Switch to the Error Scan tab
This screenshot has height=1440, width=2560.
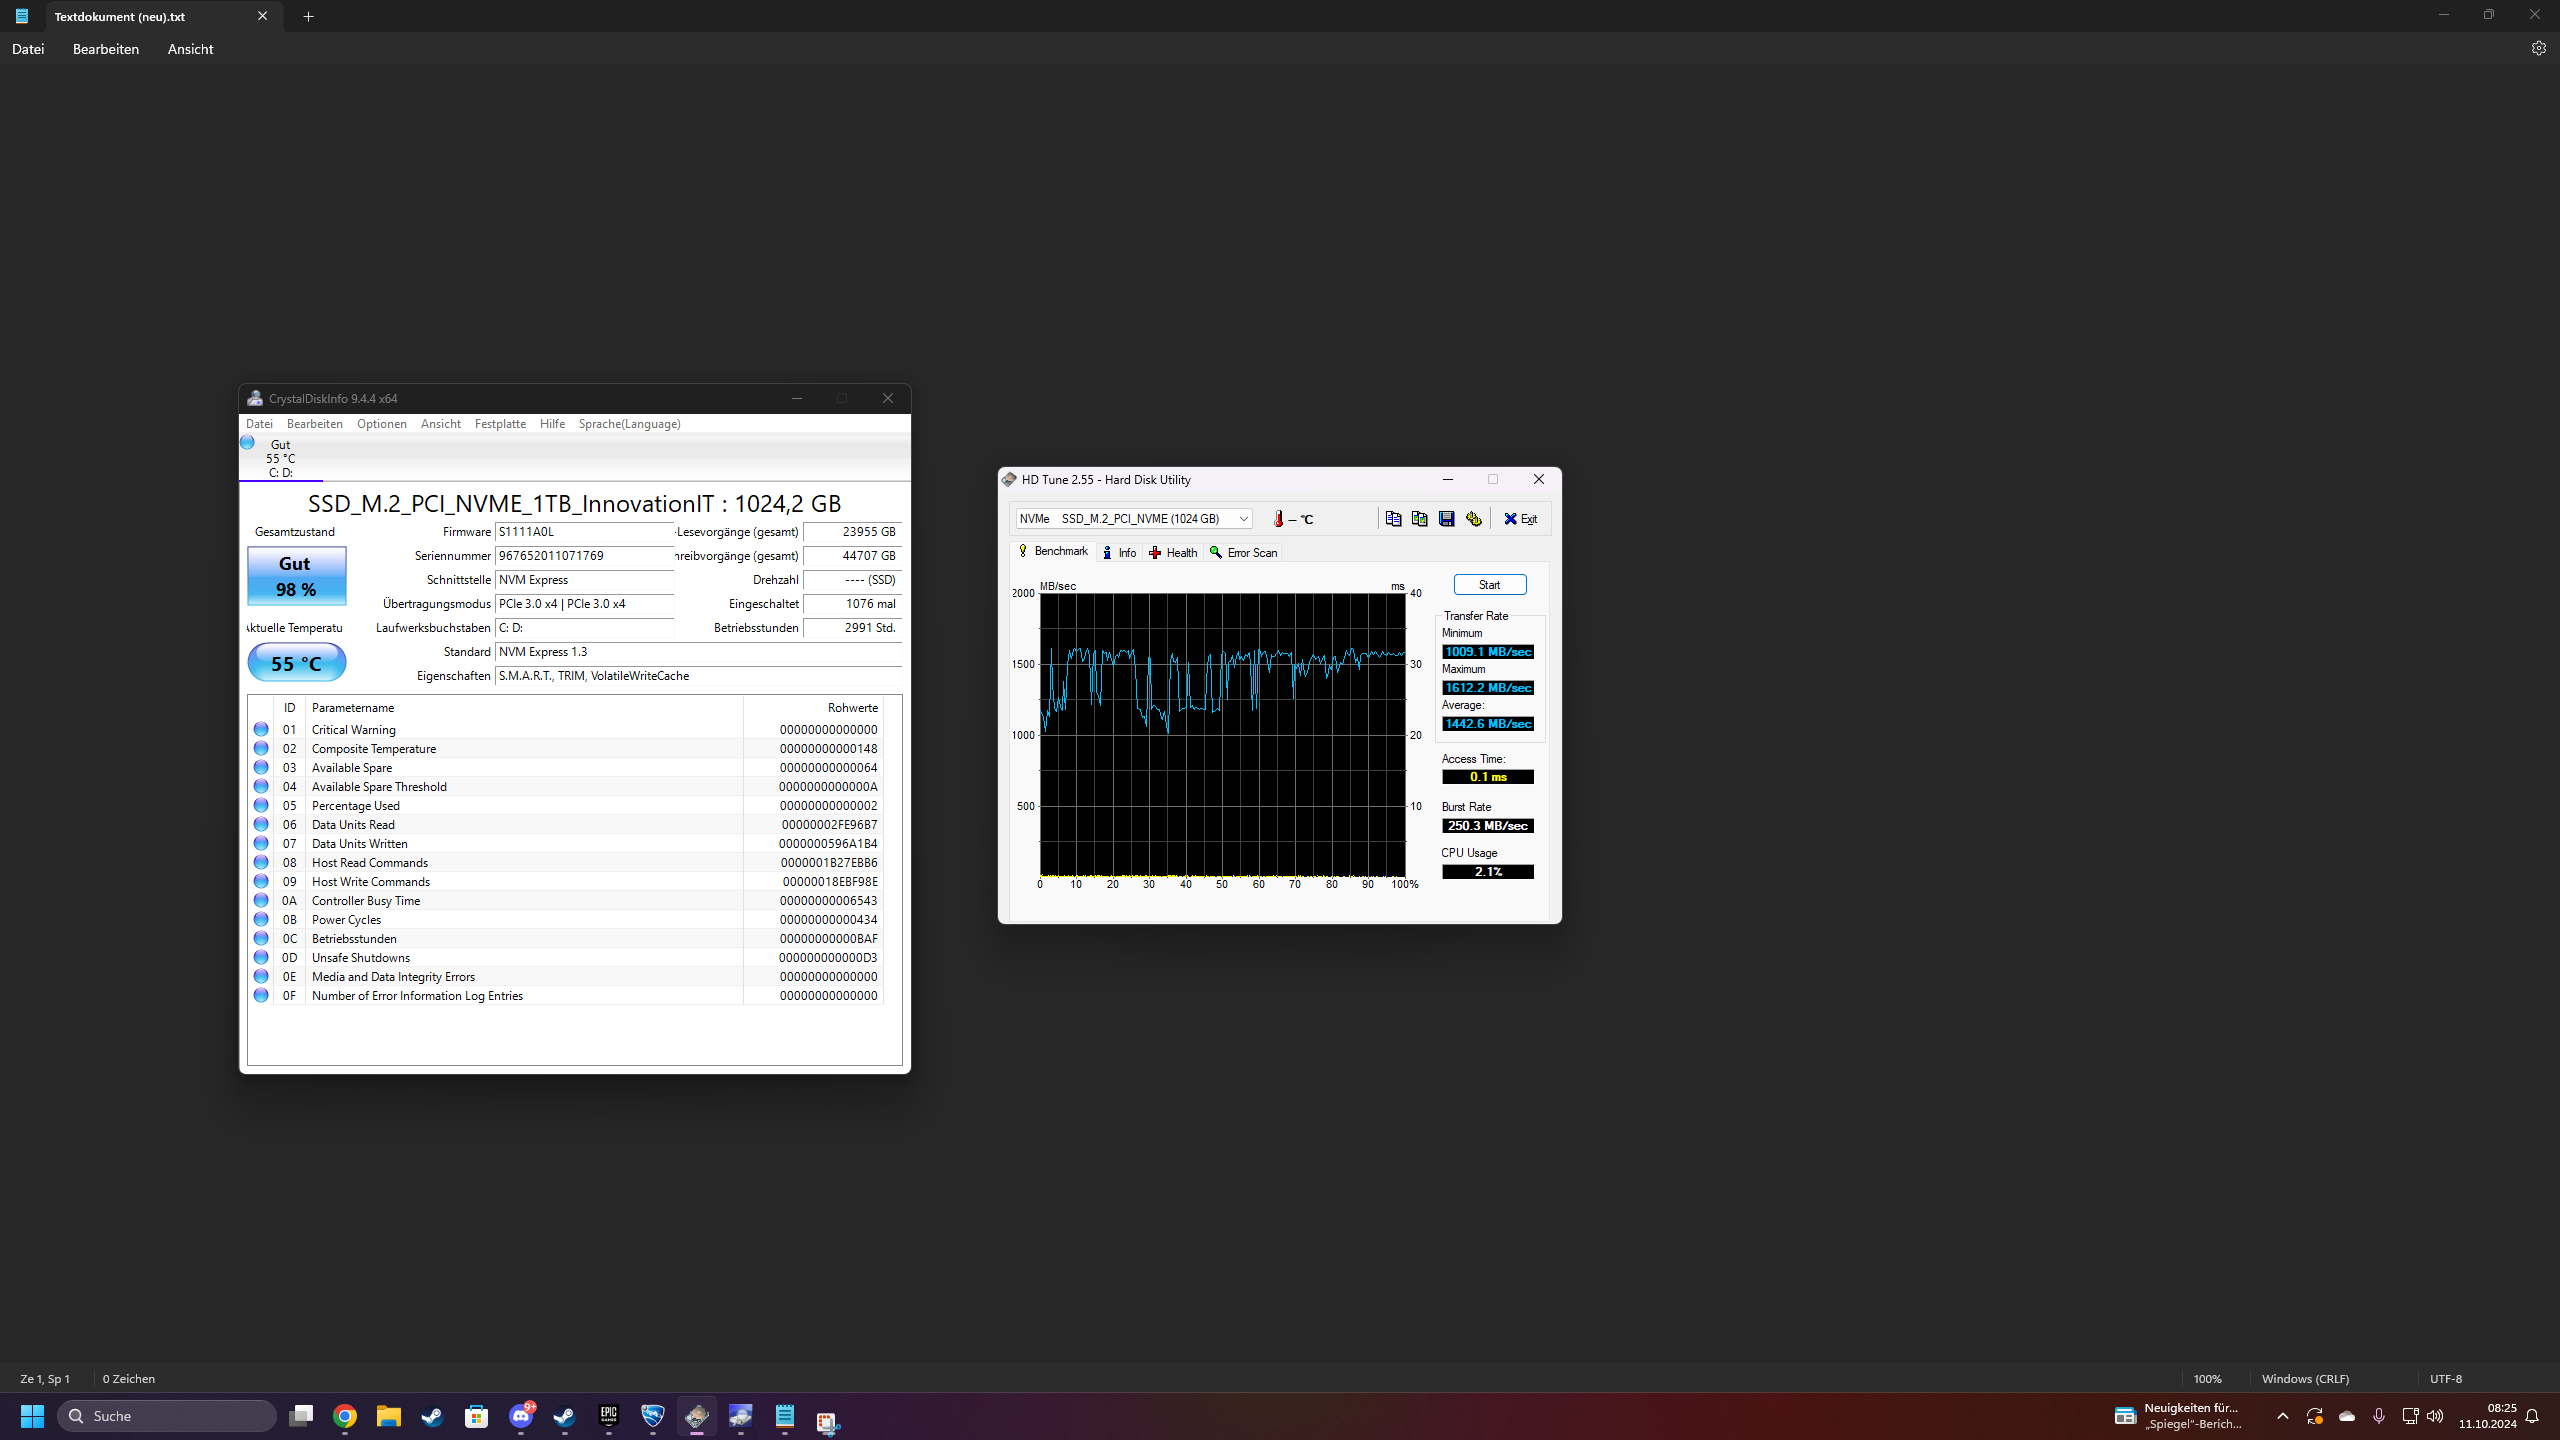coord(1243,552)
